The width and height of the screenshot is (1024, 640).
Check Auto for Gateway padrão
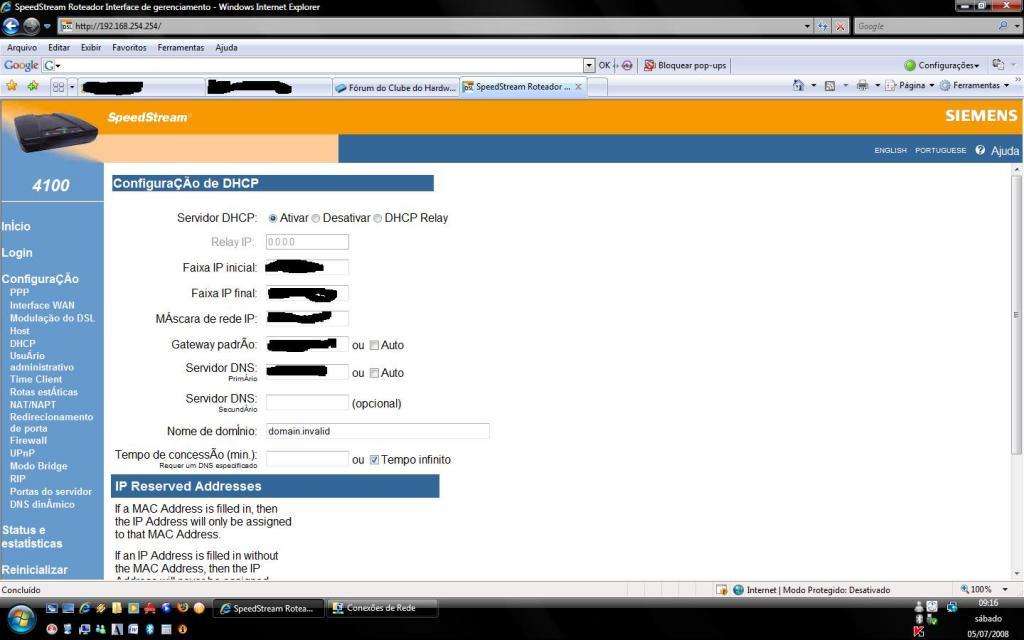pos(374,345)
